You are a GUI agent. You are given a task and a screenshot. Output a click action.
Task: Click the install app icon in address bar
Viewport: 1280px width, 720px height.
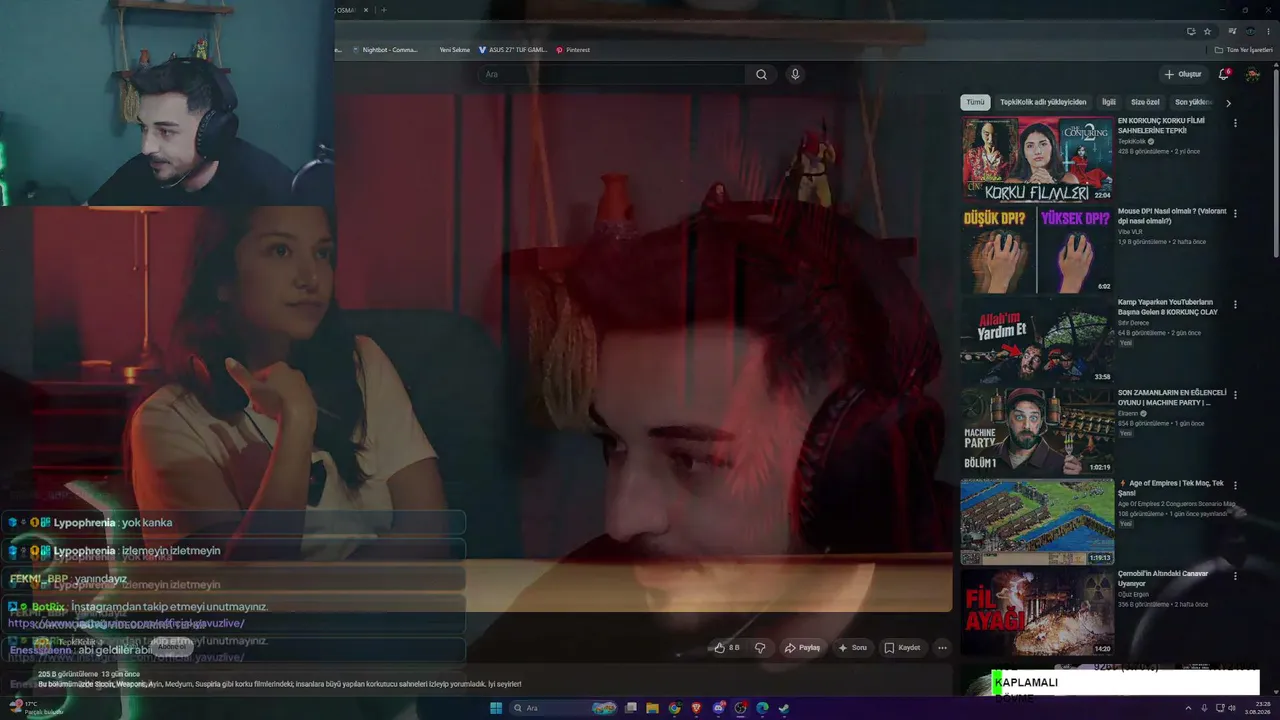click(1191, 31)
